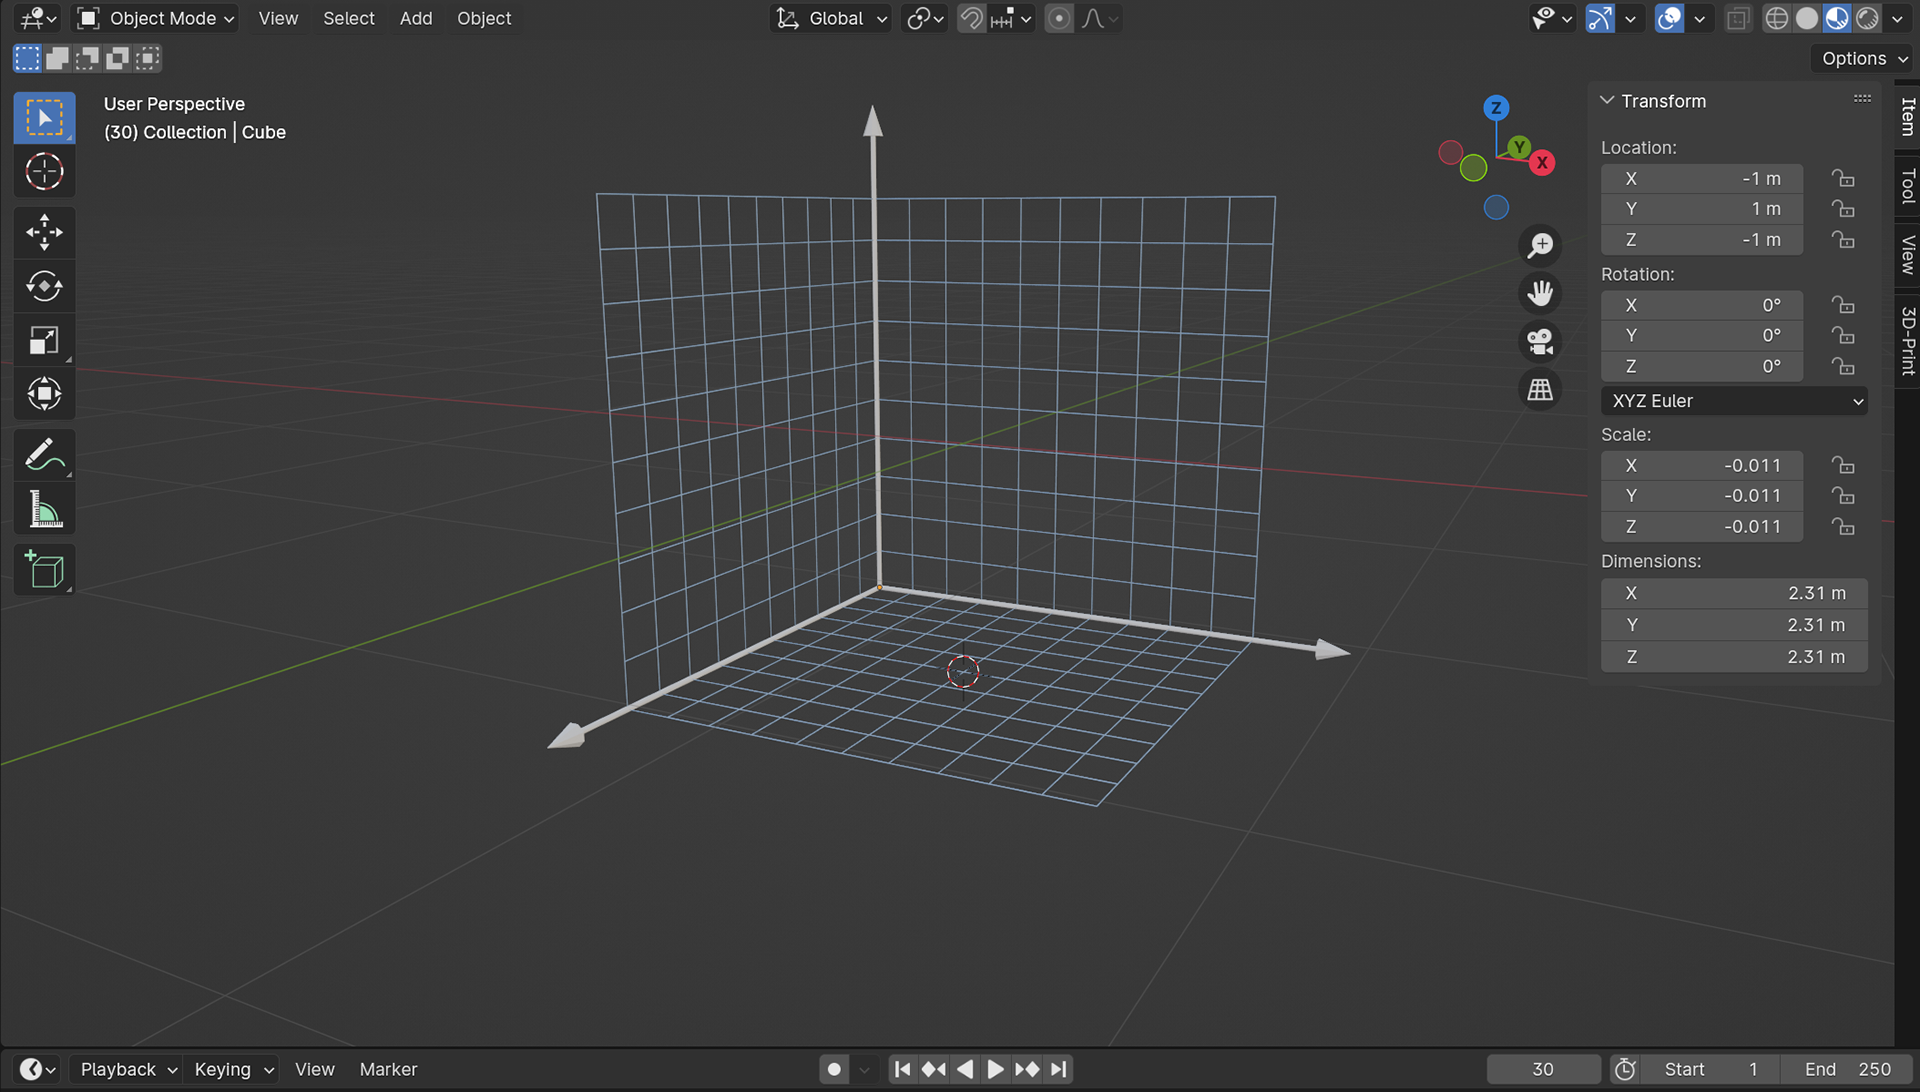Open Global transform orientation dropdown

coord(832,18)
